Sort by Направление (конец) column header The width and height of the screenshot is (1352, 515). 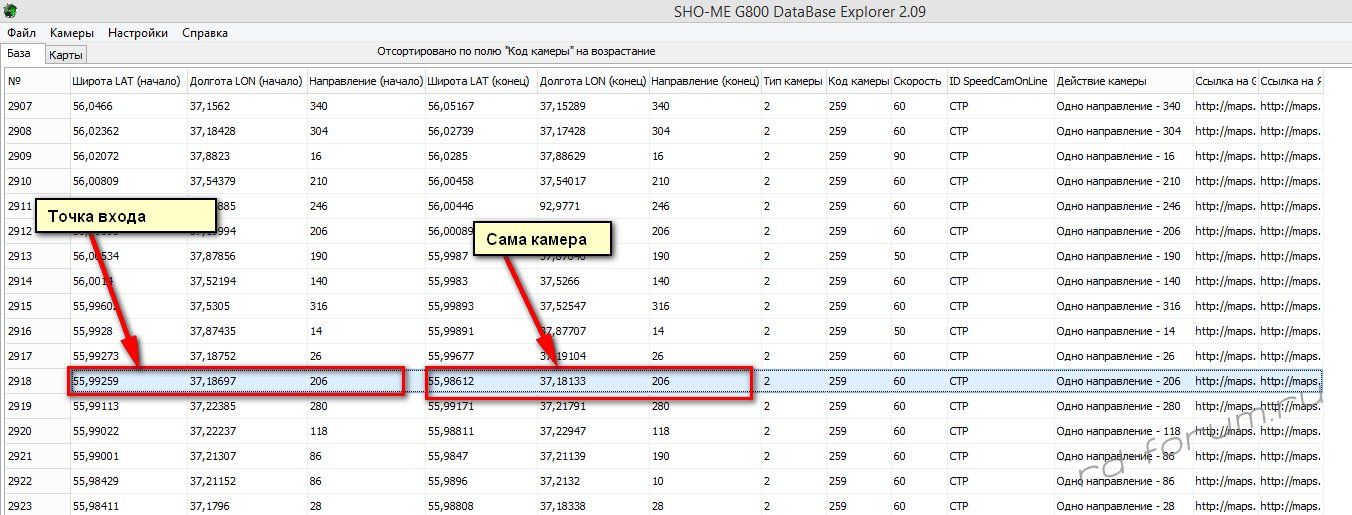point(704,81)
